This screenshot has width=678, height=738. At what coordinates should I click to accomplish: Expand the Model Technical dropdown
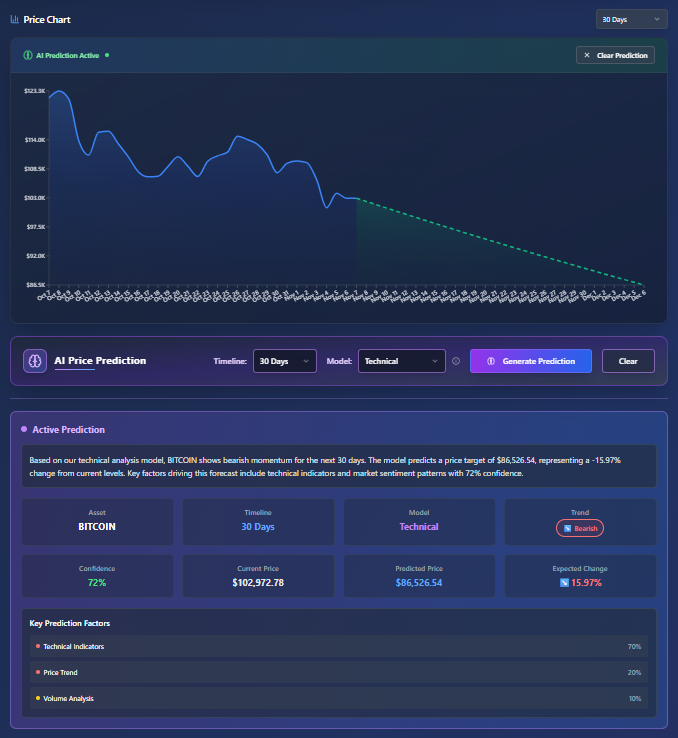click(x=401, y=361)
